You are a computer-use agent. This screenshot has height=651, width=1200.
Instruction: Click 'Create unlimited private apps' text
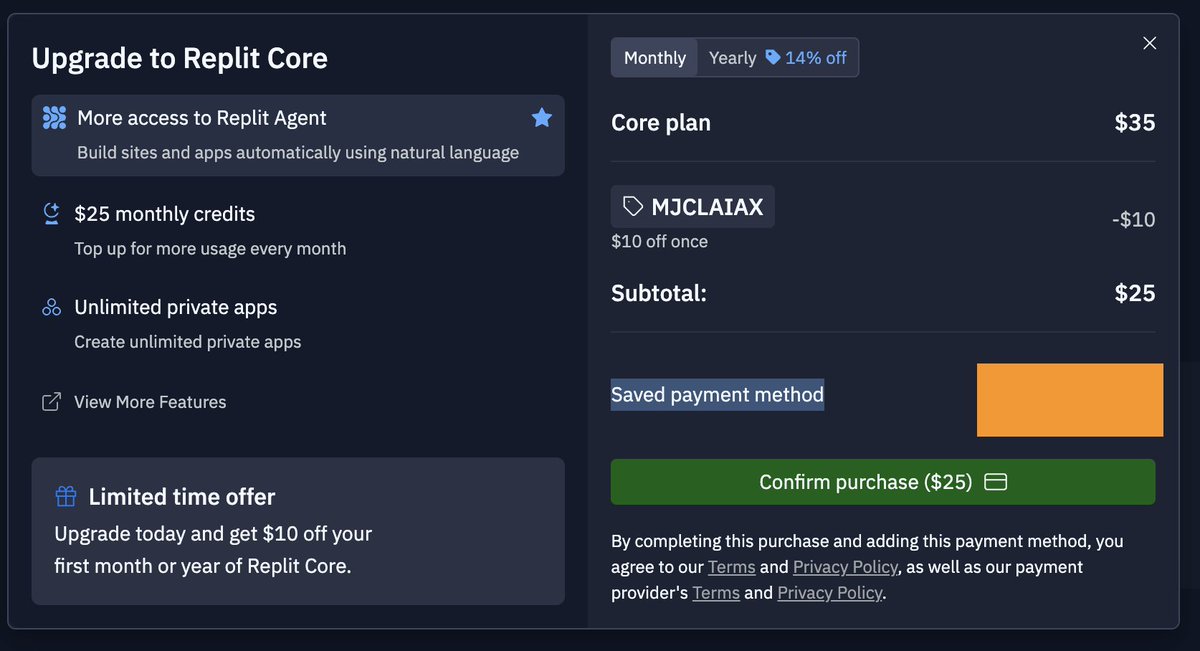[188, 342]
